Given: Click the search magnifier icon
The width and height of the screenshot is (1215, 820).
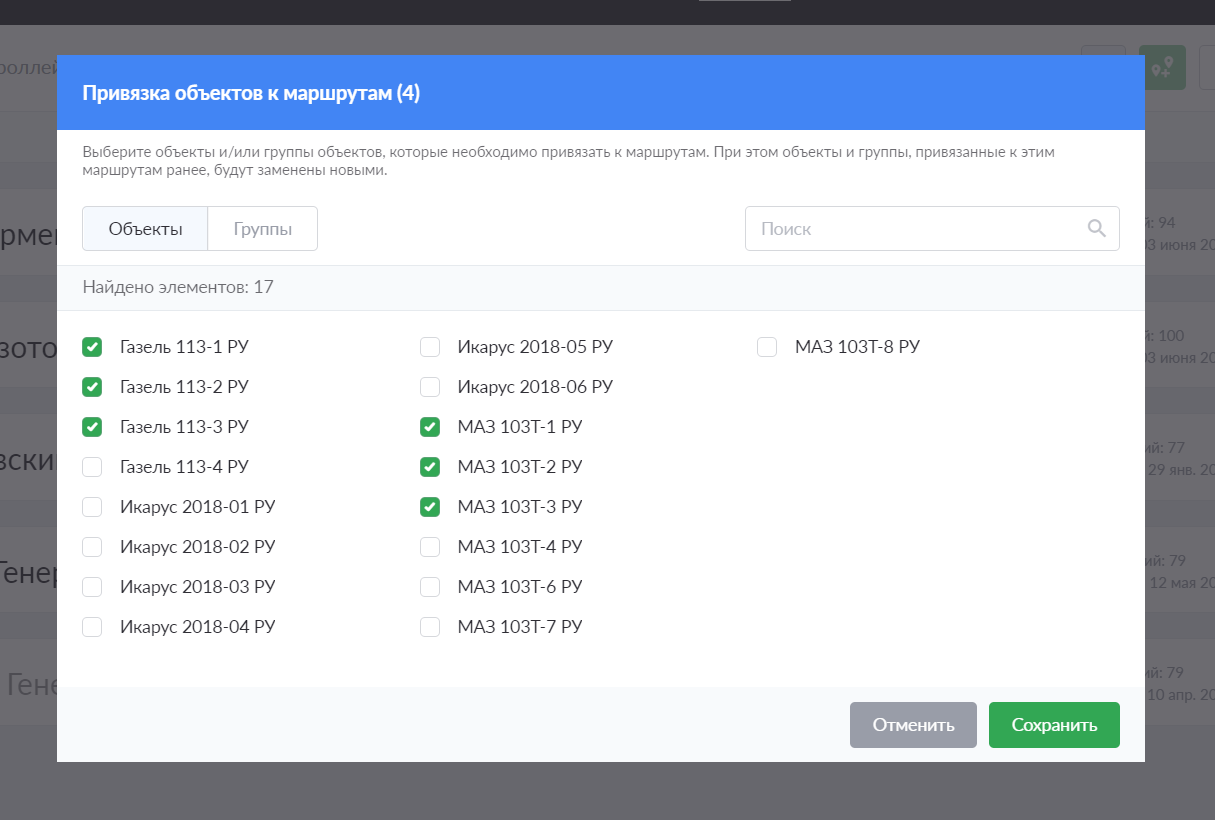Looking at the screenshot, I should (1097, 228).
